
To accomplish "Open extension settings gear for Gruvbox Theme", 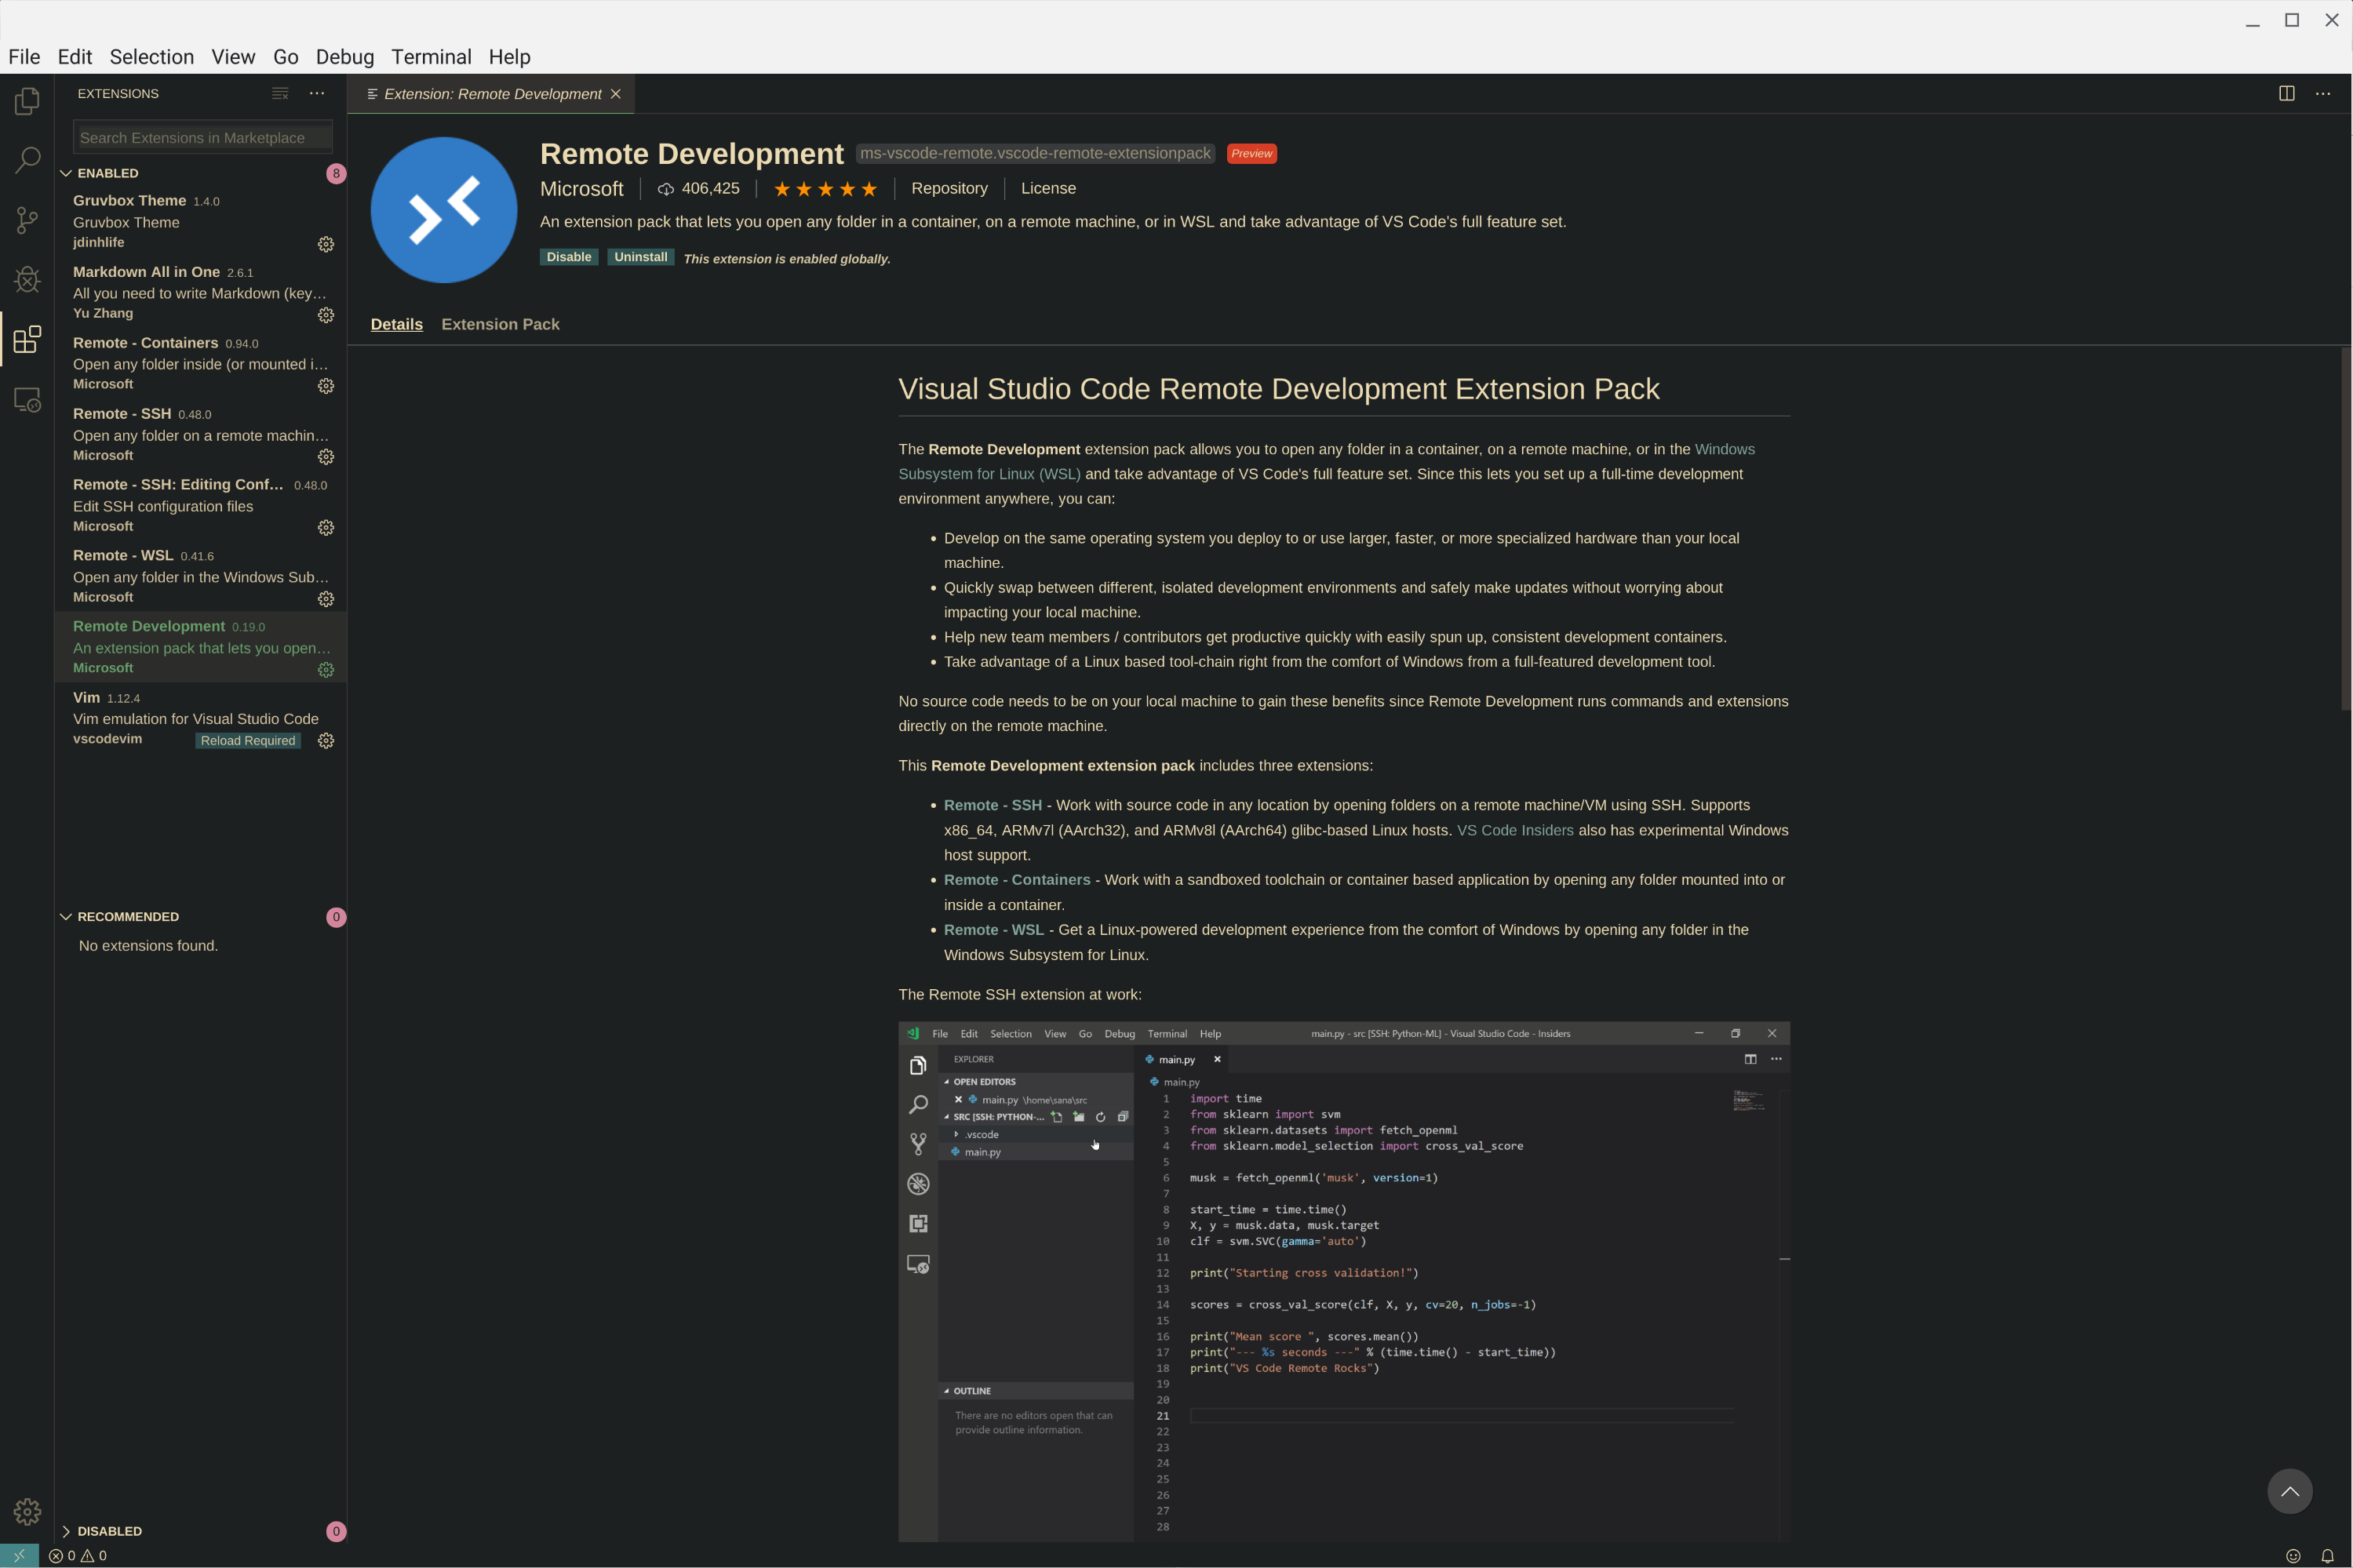I will [x=326, y=244].
